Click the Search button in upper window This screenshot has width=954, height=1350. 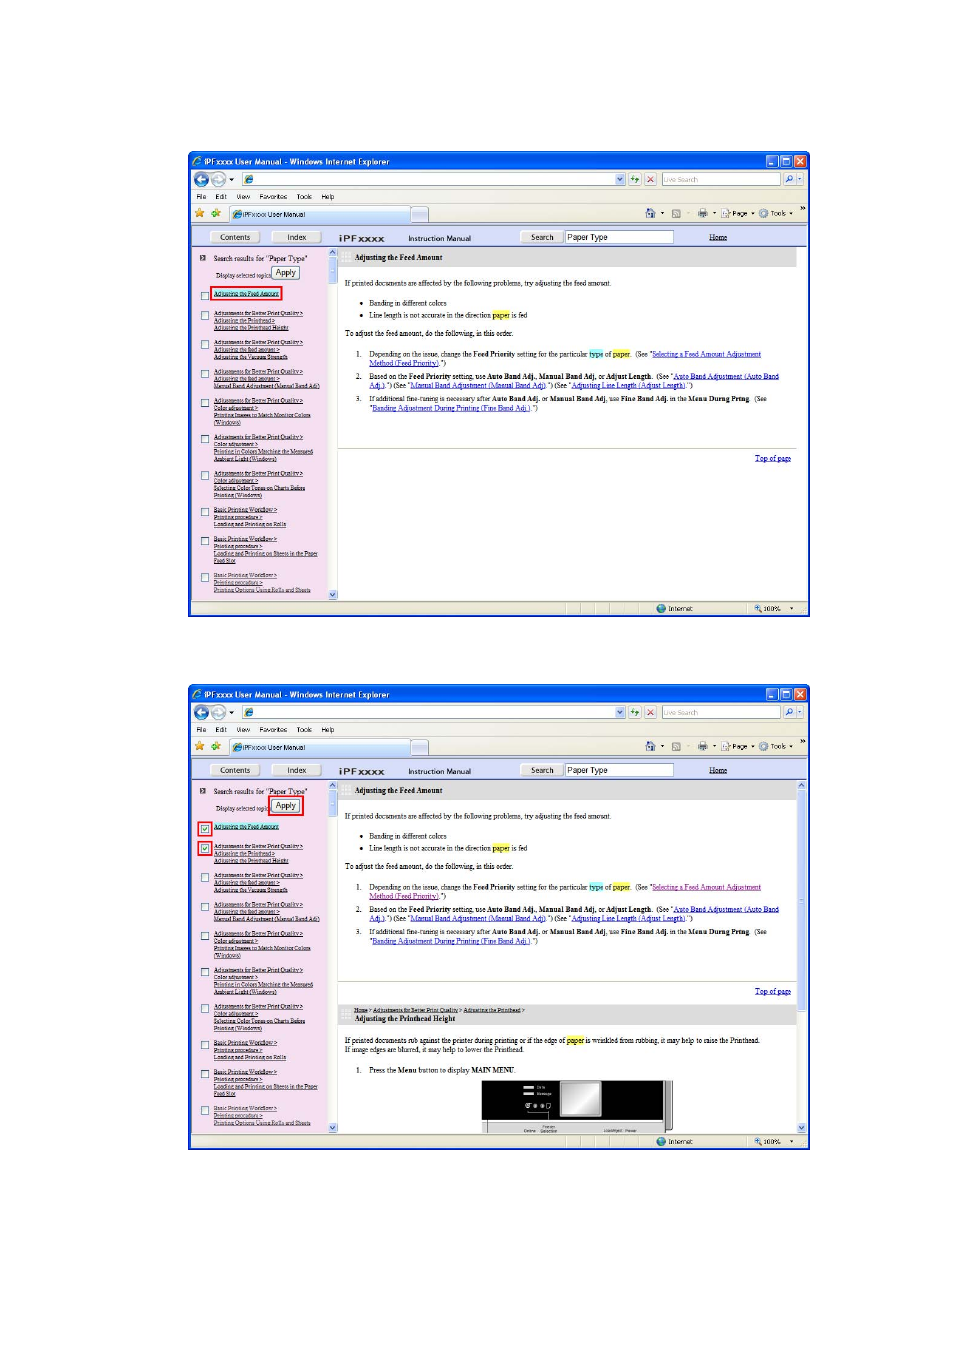542,238
